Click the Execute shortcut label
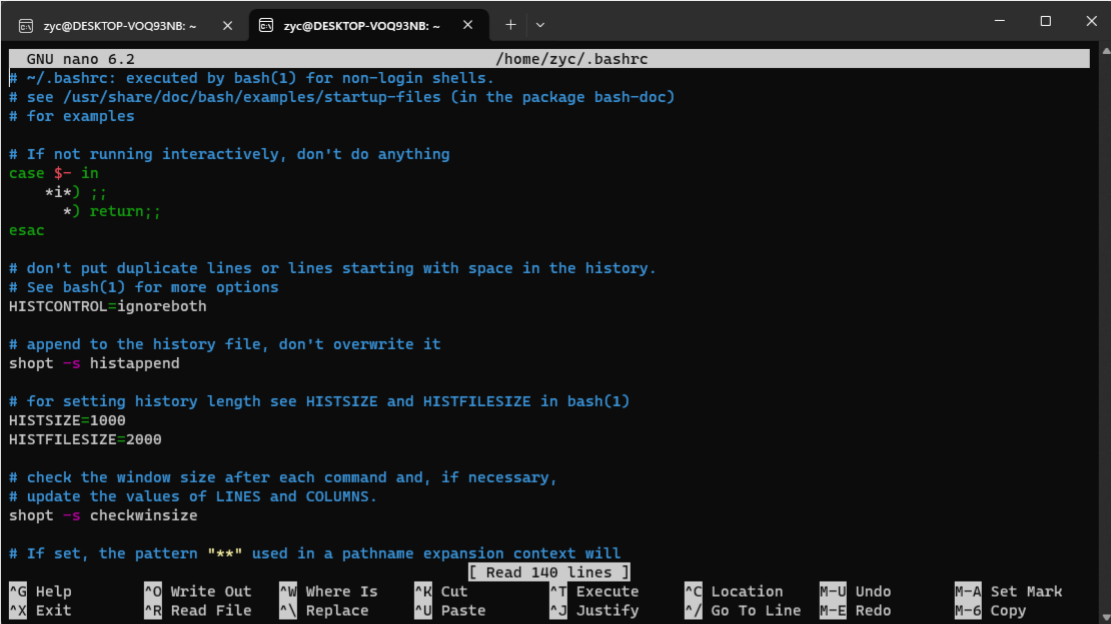This screenshot has width=1111, height=624. (607, 591)
